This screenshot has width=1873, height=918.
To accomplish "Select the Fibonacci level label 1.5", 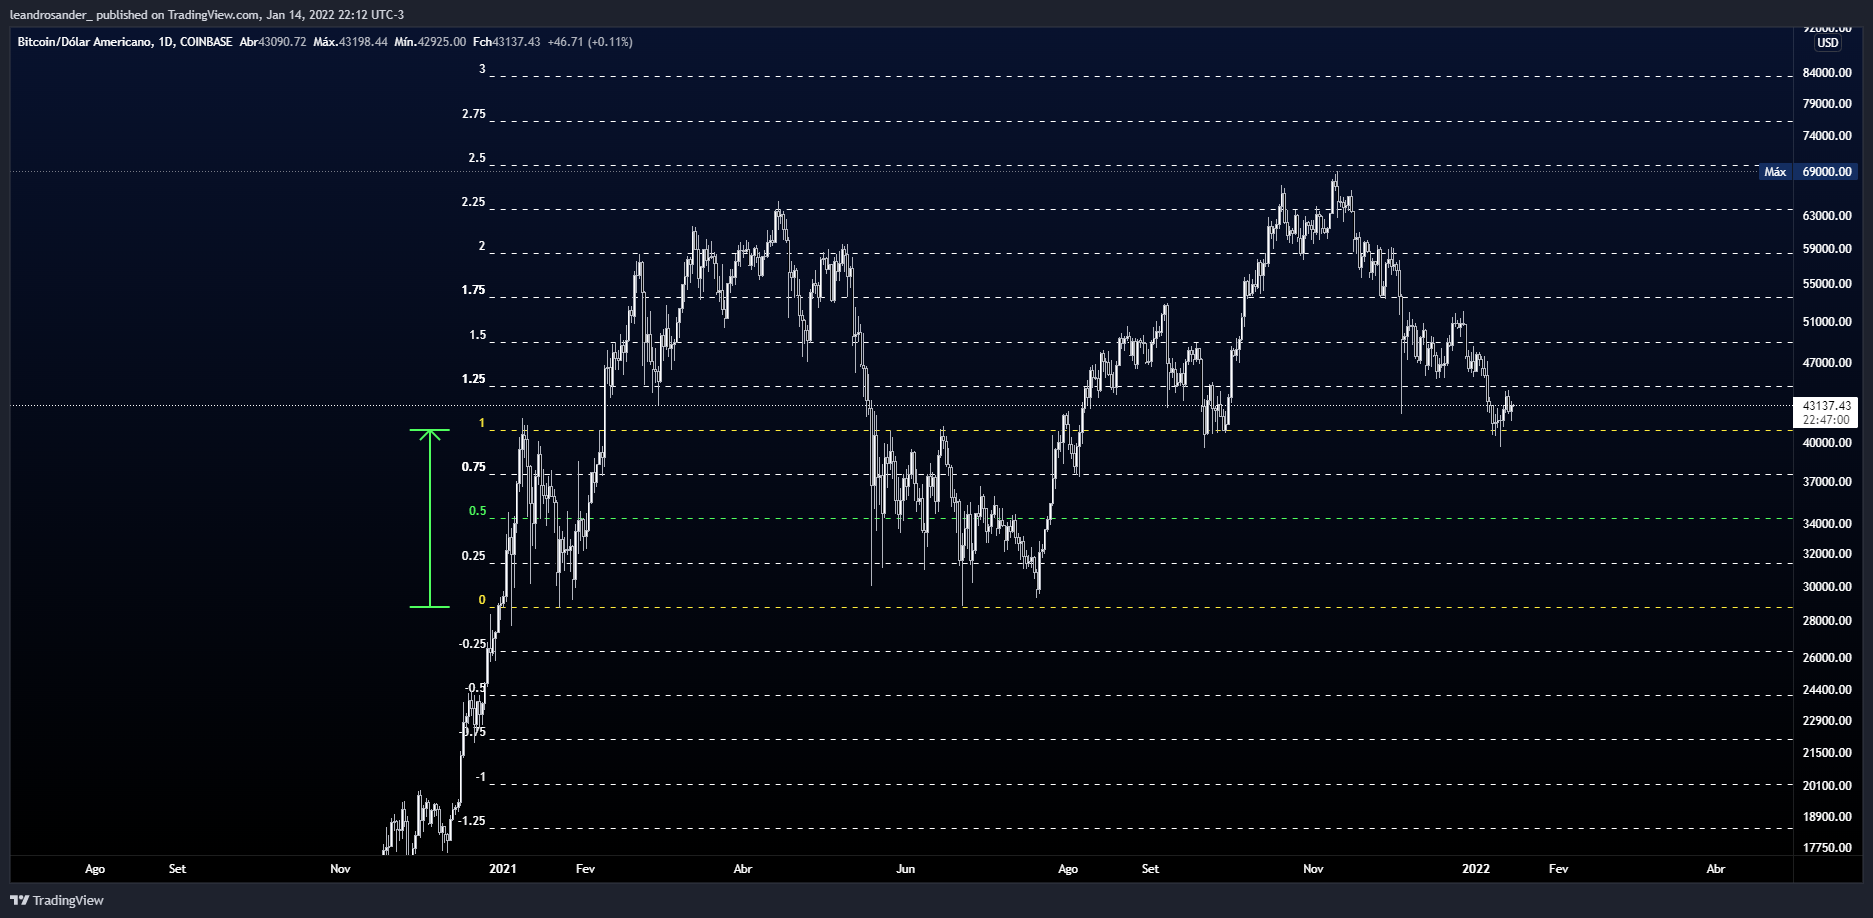I will pyautogui.click(x=478, y=335).
